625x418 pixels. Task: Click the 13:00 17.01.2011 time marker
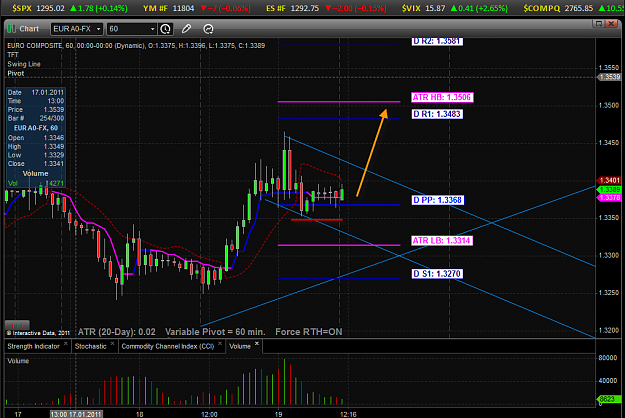point(76,414)
